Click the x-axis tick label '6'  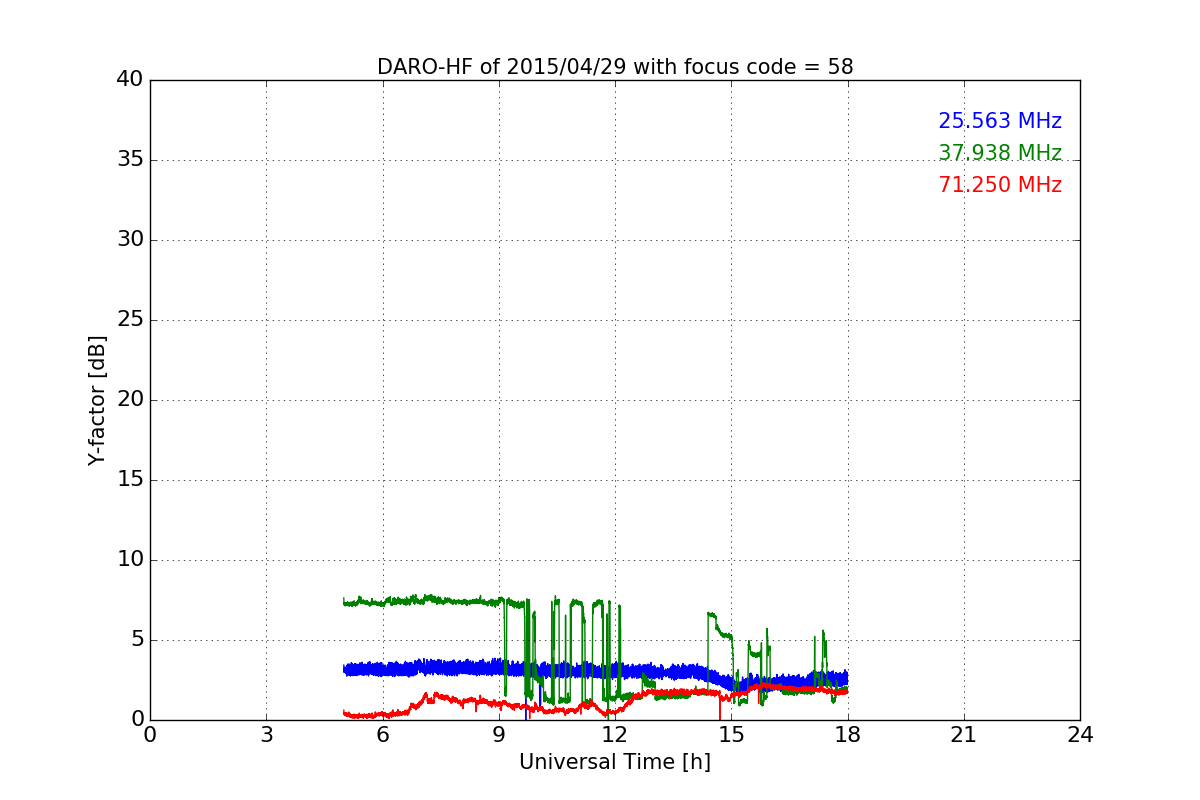382,735
